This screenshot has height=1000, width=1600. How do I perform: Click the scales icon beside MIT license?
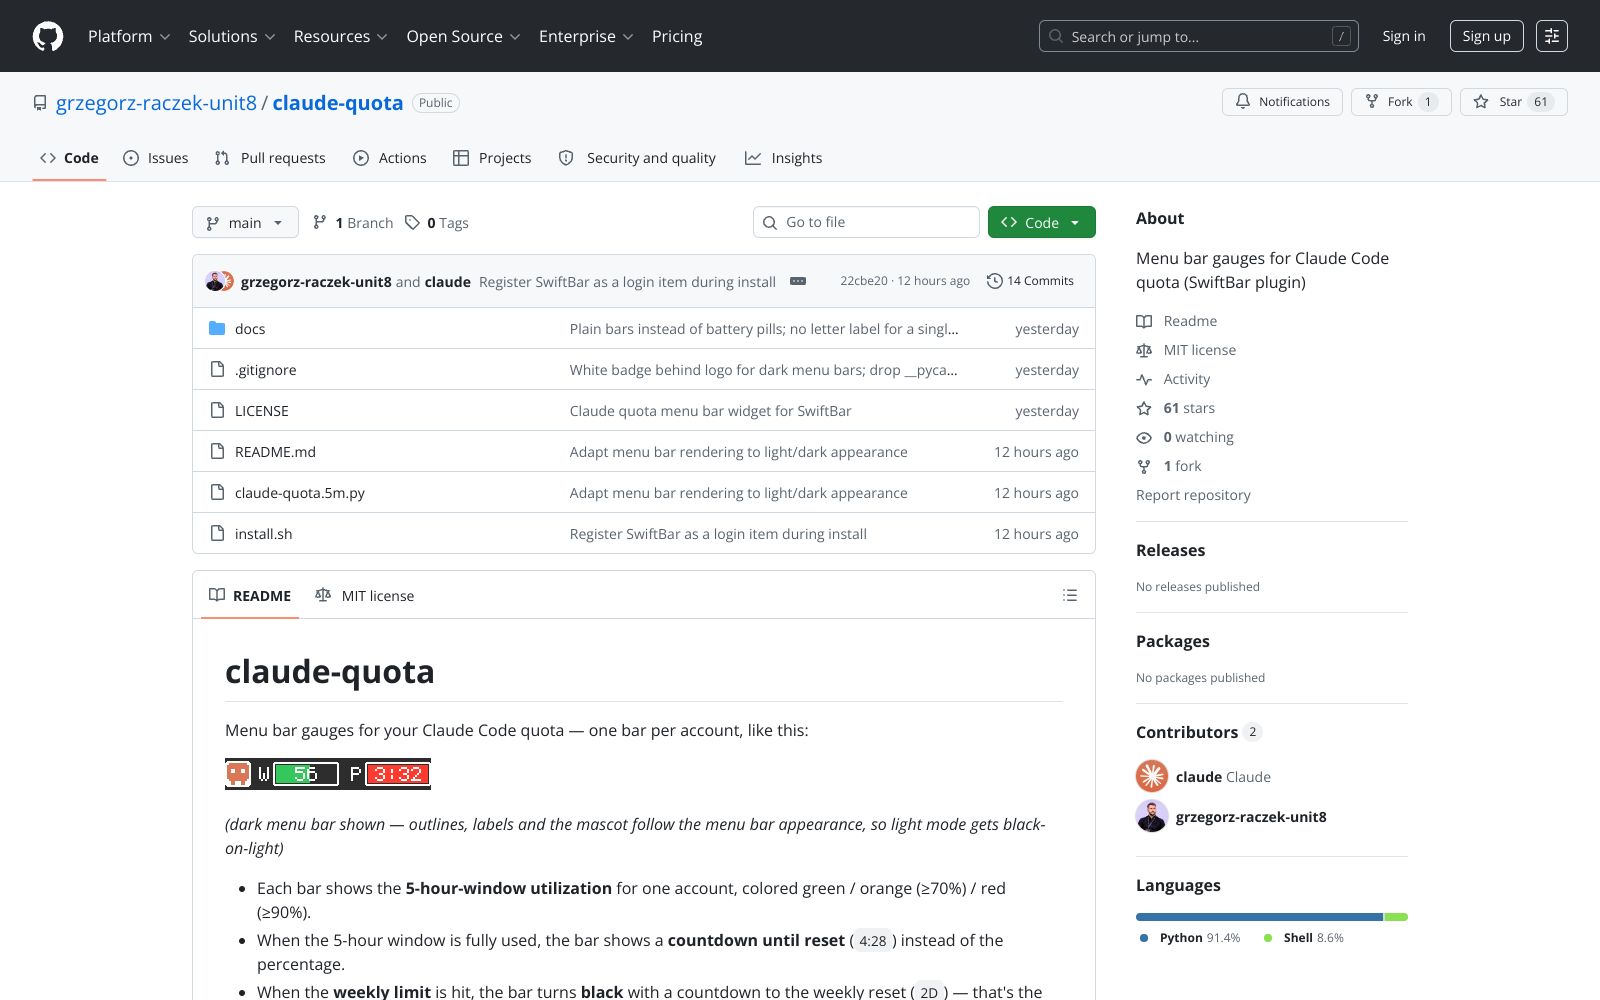[1144, 350]
